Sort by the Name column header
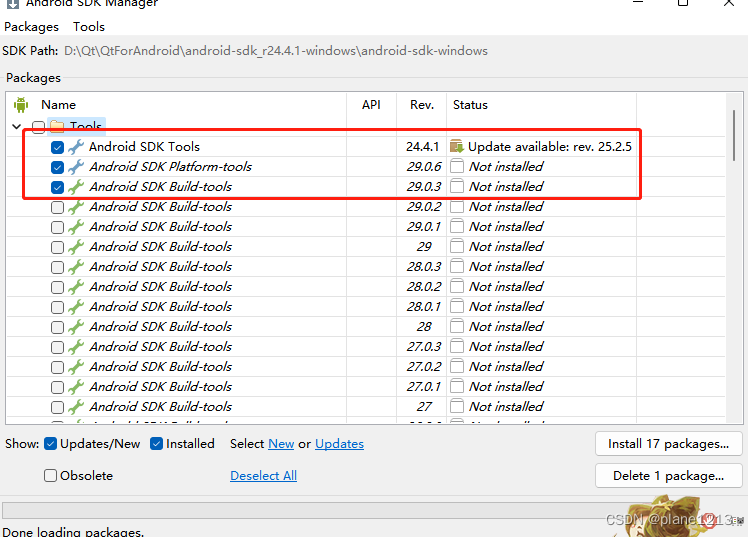The width and height of the screenshot is (748, 537). (58, 105)
